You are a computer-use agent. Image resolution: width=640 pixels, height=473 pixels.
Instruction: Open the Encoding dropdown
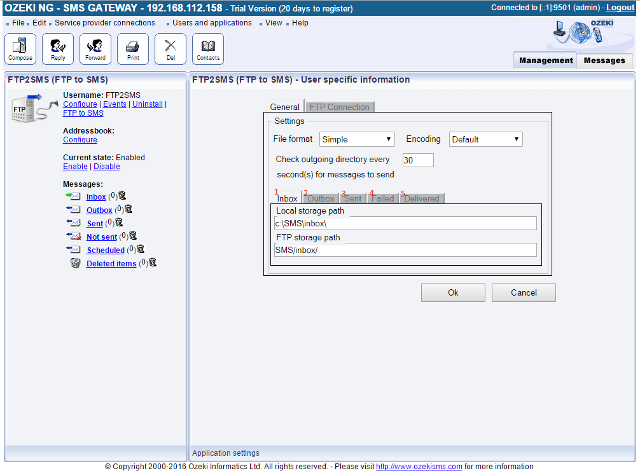point(486,139)
